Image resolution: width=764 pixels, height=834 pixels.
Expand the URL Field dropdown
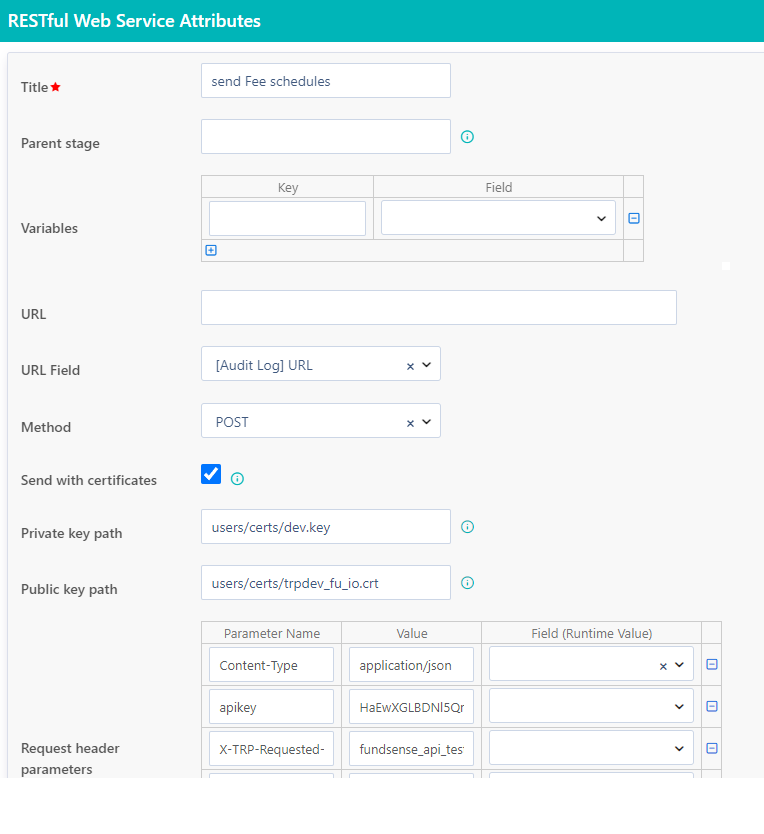pyautogui.click(x=427, y=365)
